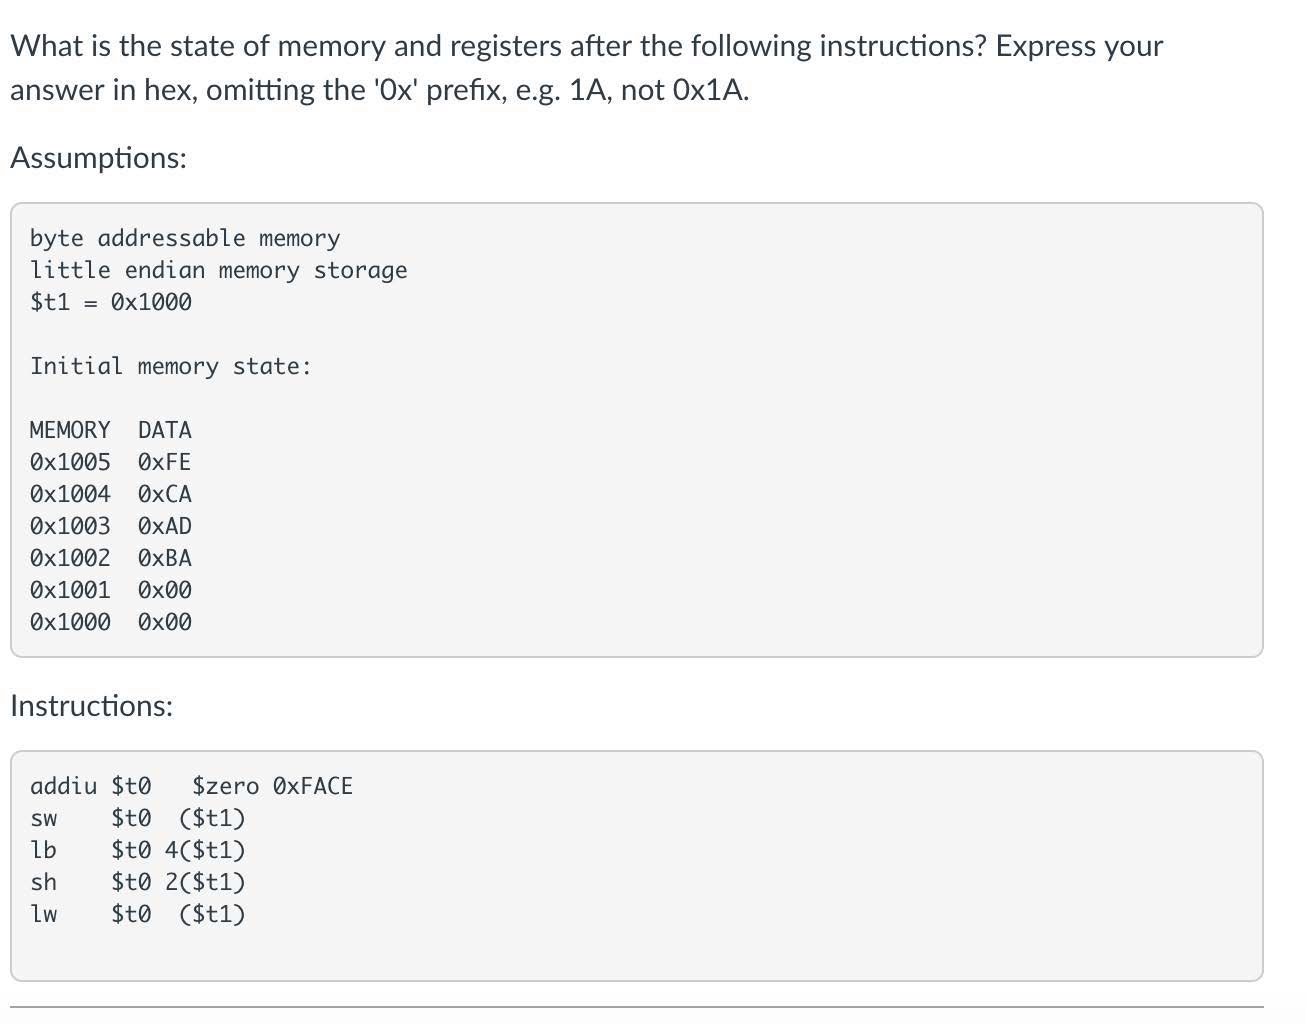Click the question text's first line
This screenshot has height=1024, width=1306.
pyautogui.click(x=586, y=46)
